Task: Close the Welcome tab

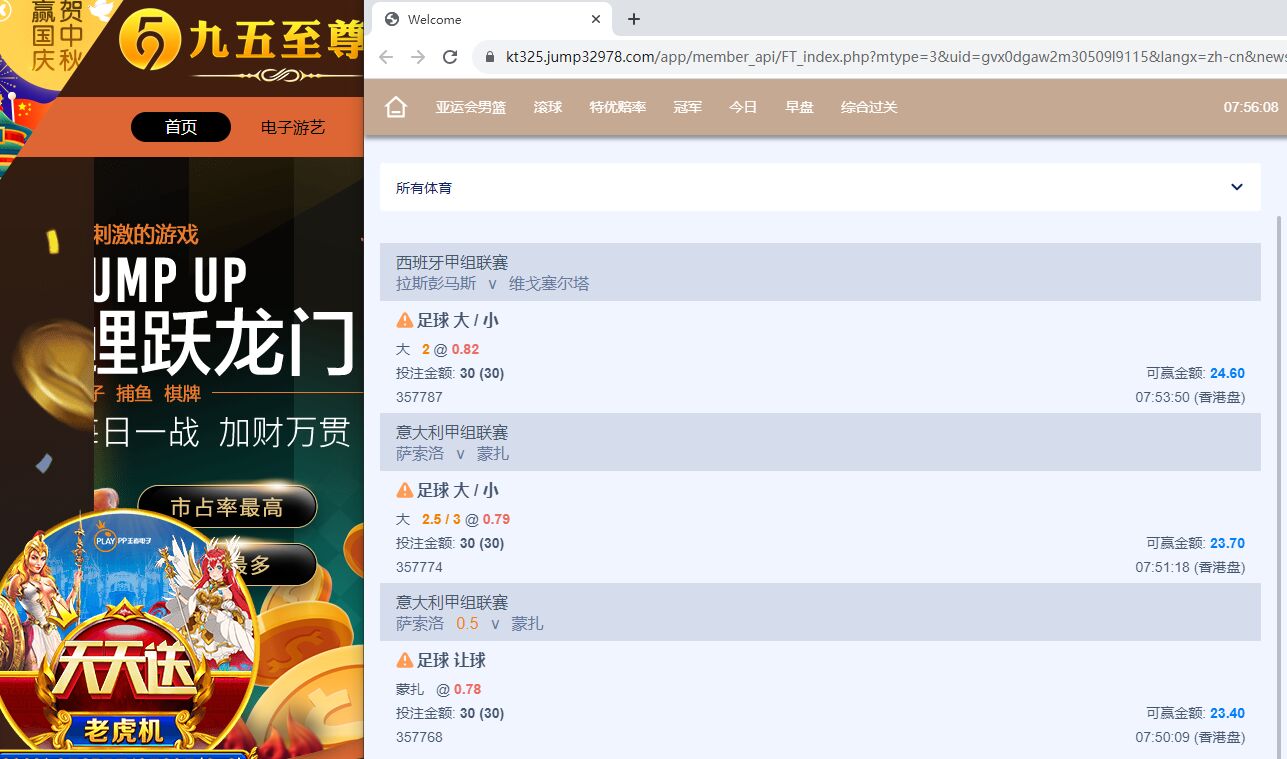Action: 596,19
